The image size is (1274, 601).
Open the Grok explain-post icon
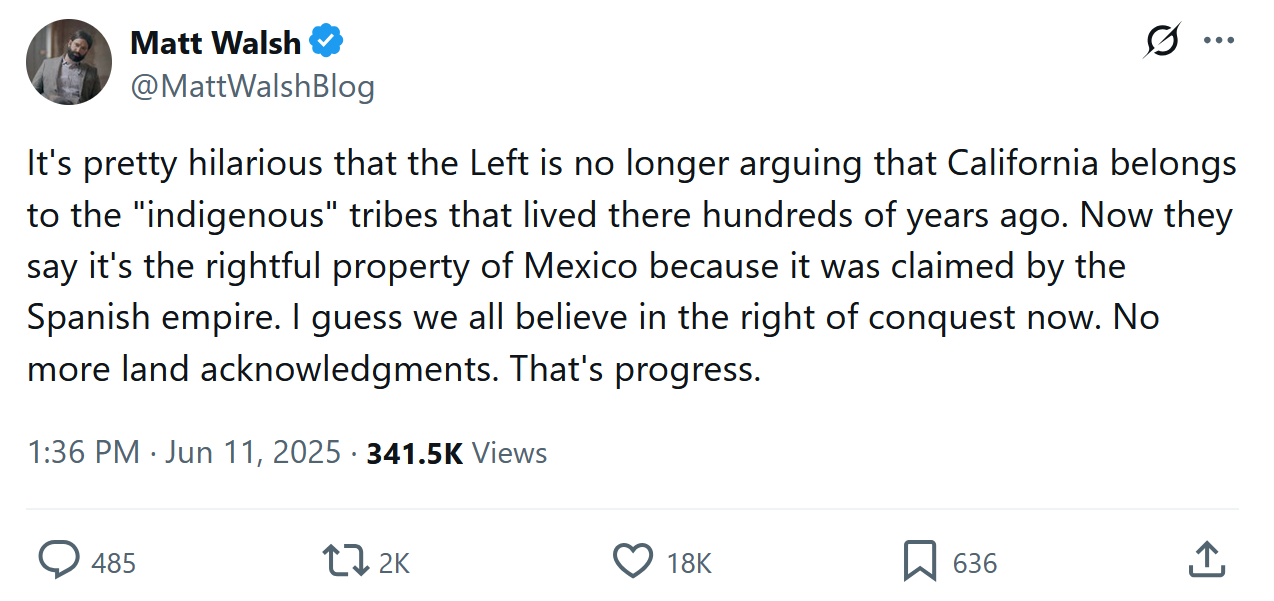click(x=1161, y=41)
